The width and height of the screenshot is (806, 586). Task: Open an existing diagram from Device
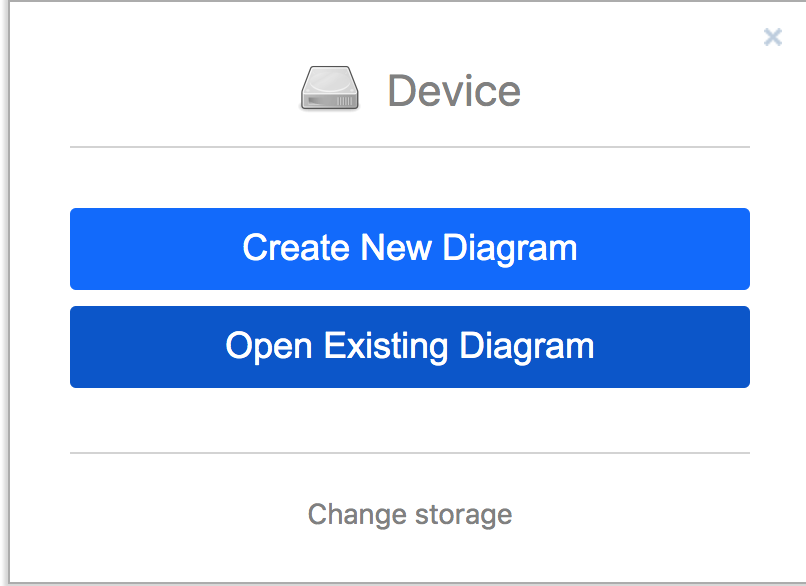410,347
